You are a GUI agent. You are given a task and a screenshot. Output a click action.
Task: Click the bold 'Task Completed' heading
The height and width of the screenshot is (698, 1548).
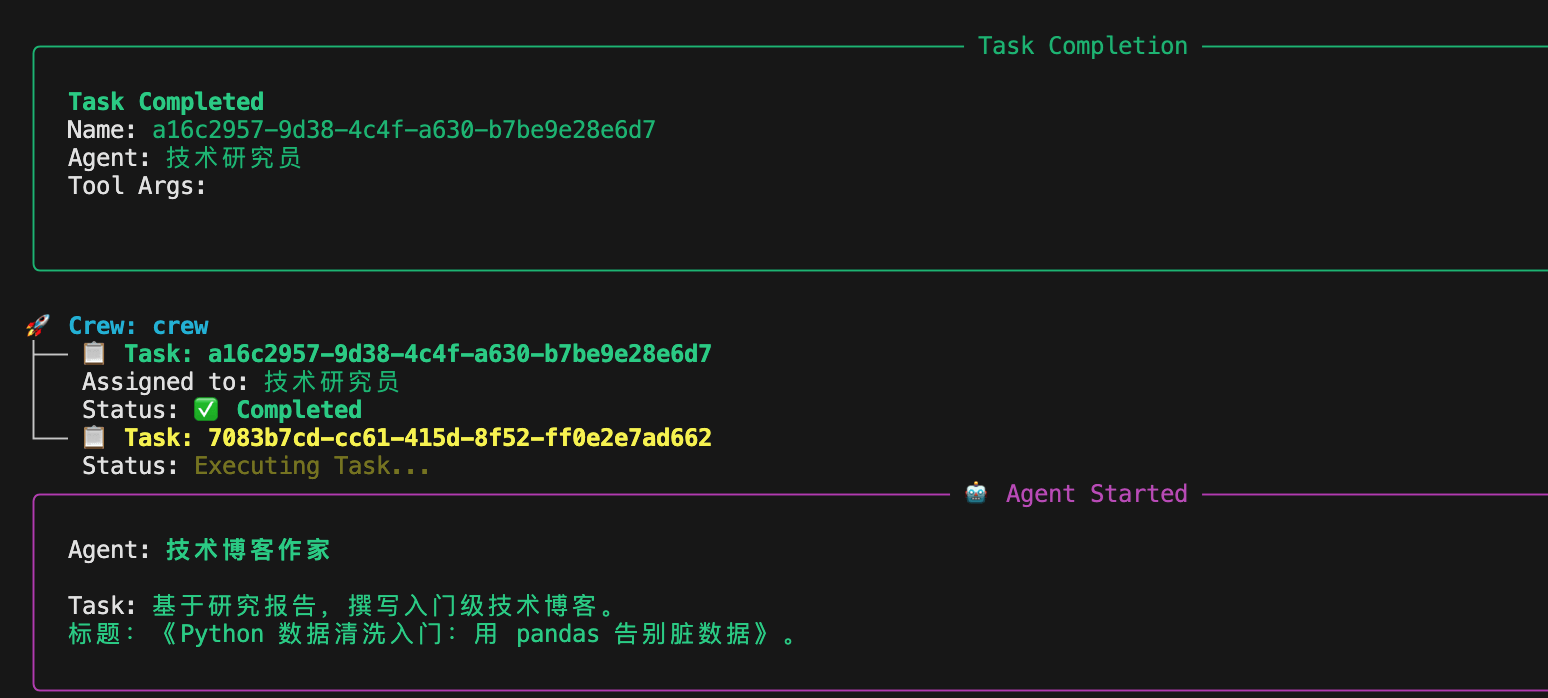[x=166, y=102]
